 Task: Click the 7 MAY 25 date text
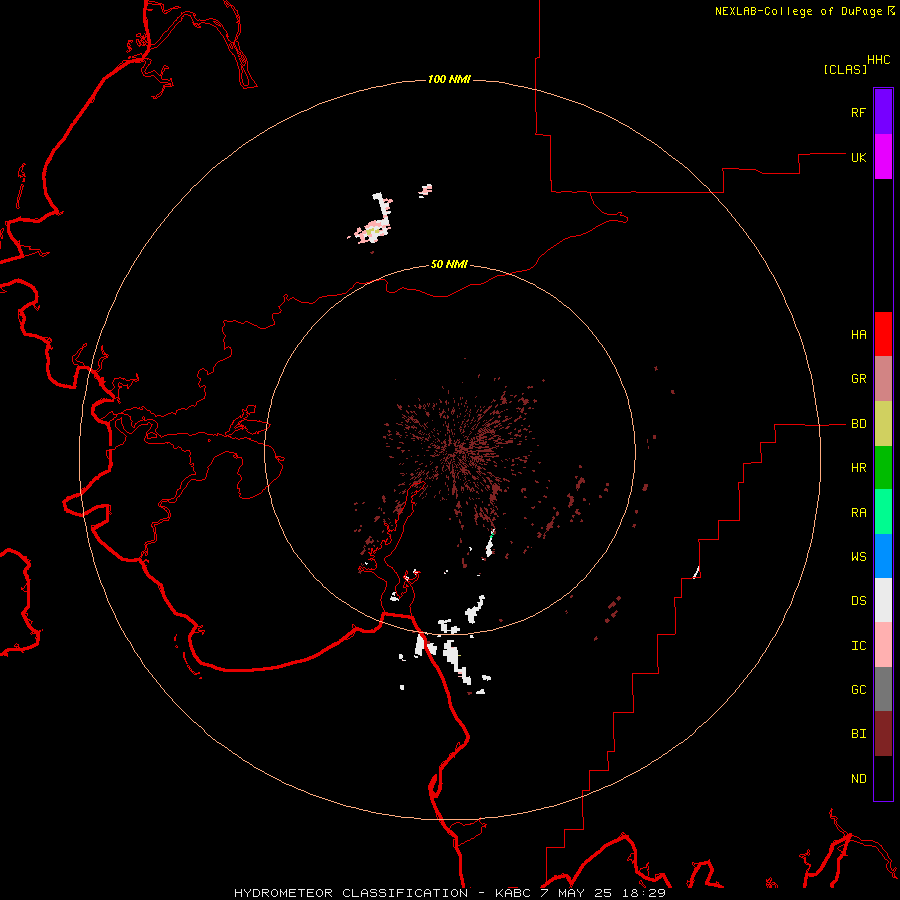click(x=576, y=893)
